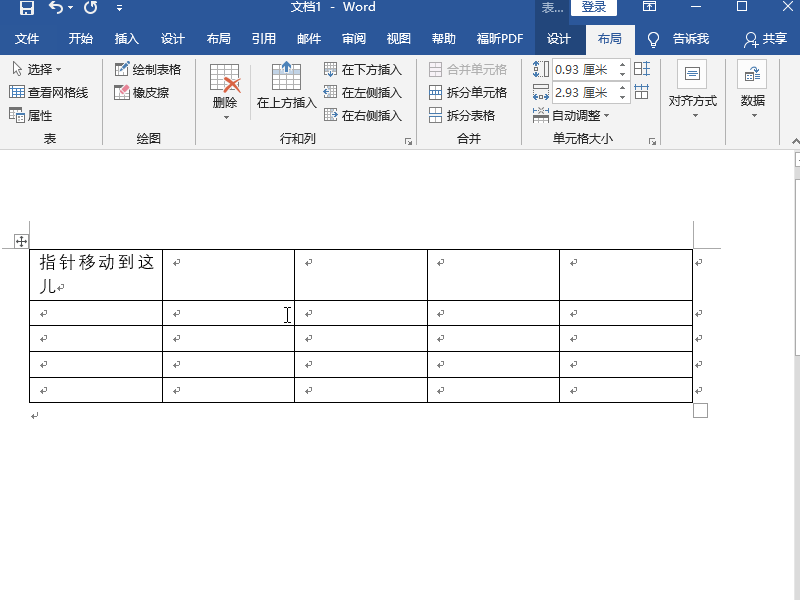Redo the last action
The image size is (800, 600).
91,8
